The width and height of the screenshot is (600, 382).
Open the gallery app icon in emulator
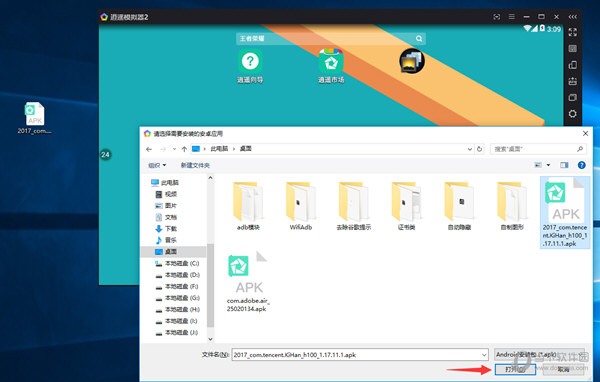(x=412, y=61)
